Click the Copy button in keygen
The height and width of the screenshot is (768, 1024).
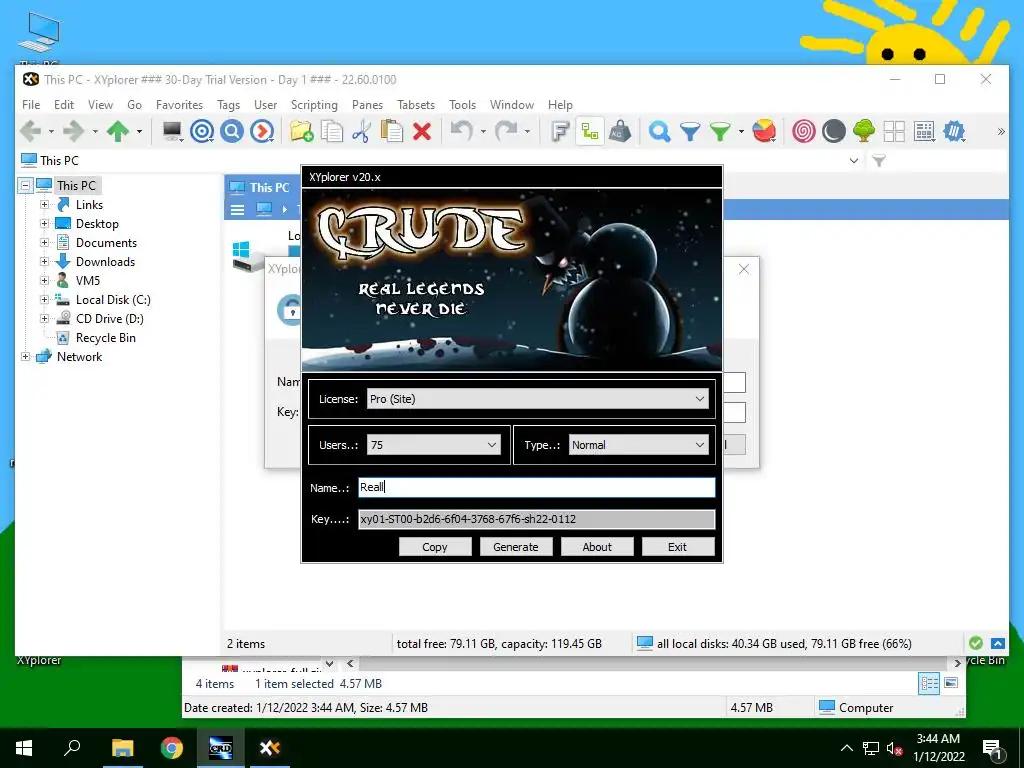coord(435,547)
